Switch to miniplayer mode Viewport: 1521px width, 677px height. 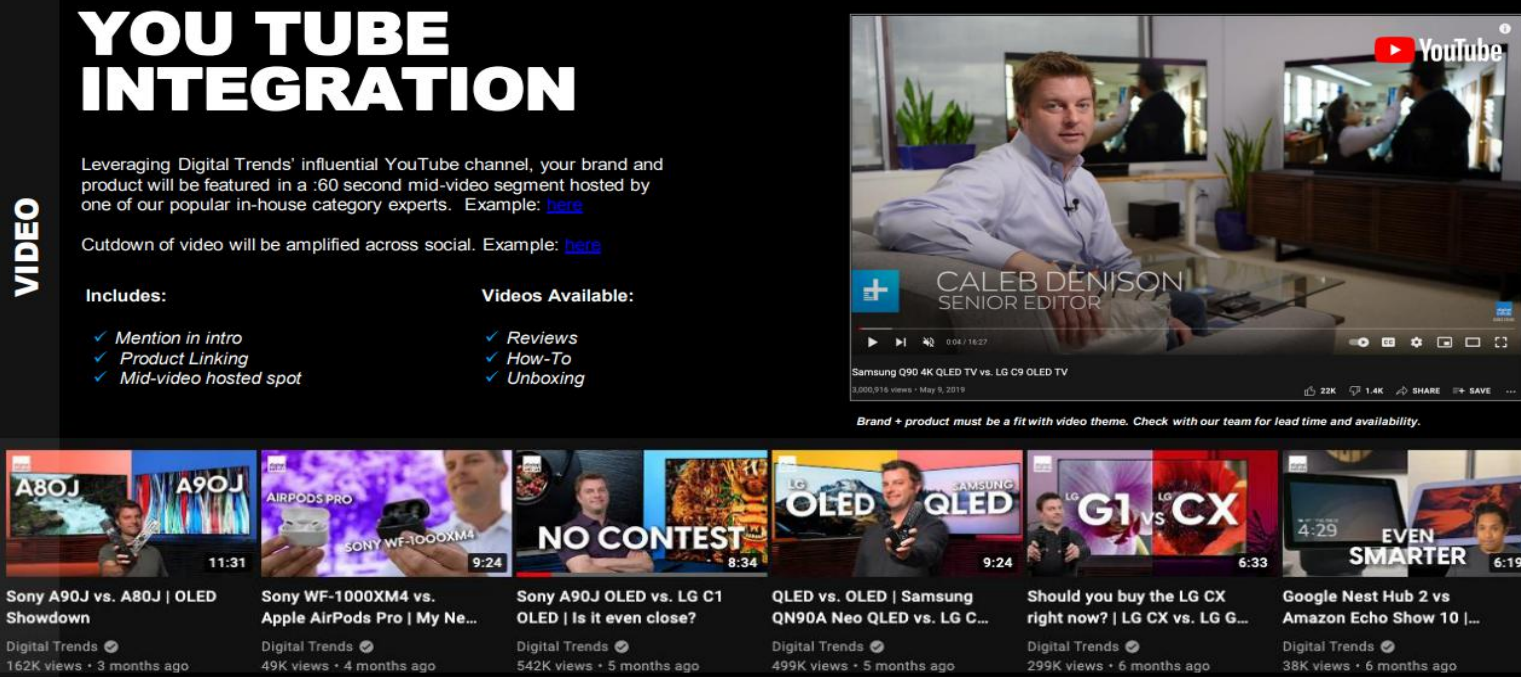click(x=1444, y=342)
